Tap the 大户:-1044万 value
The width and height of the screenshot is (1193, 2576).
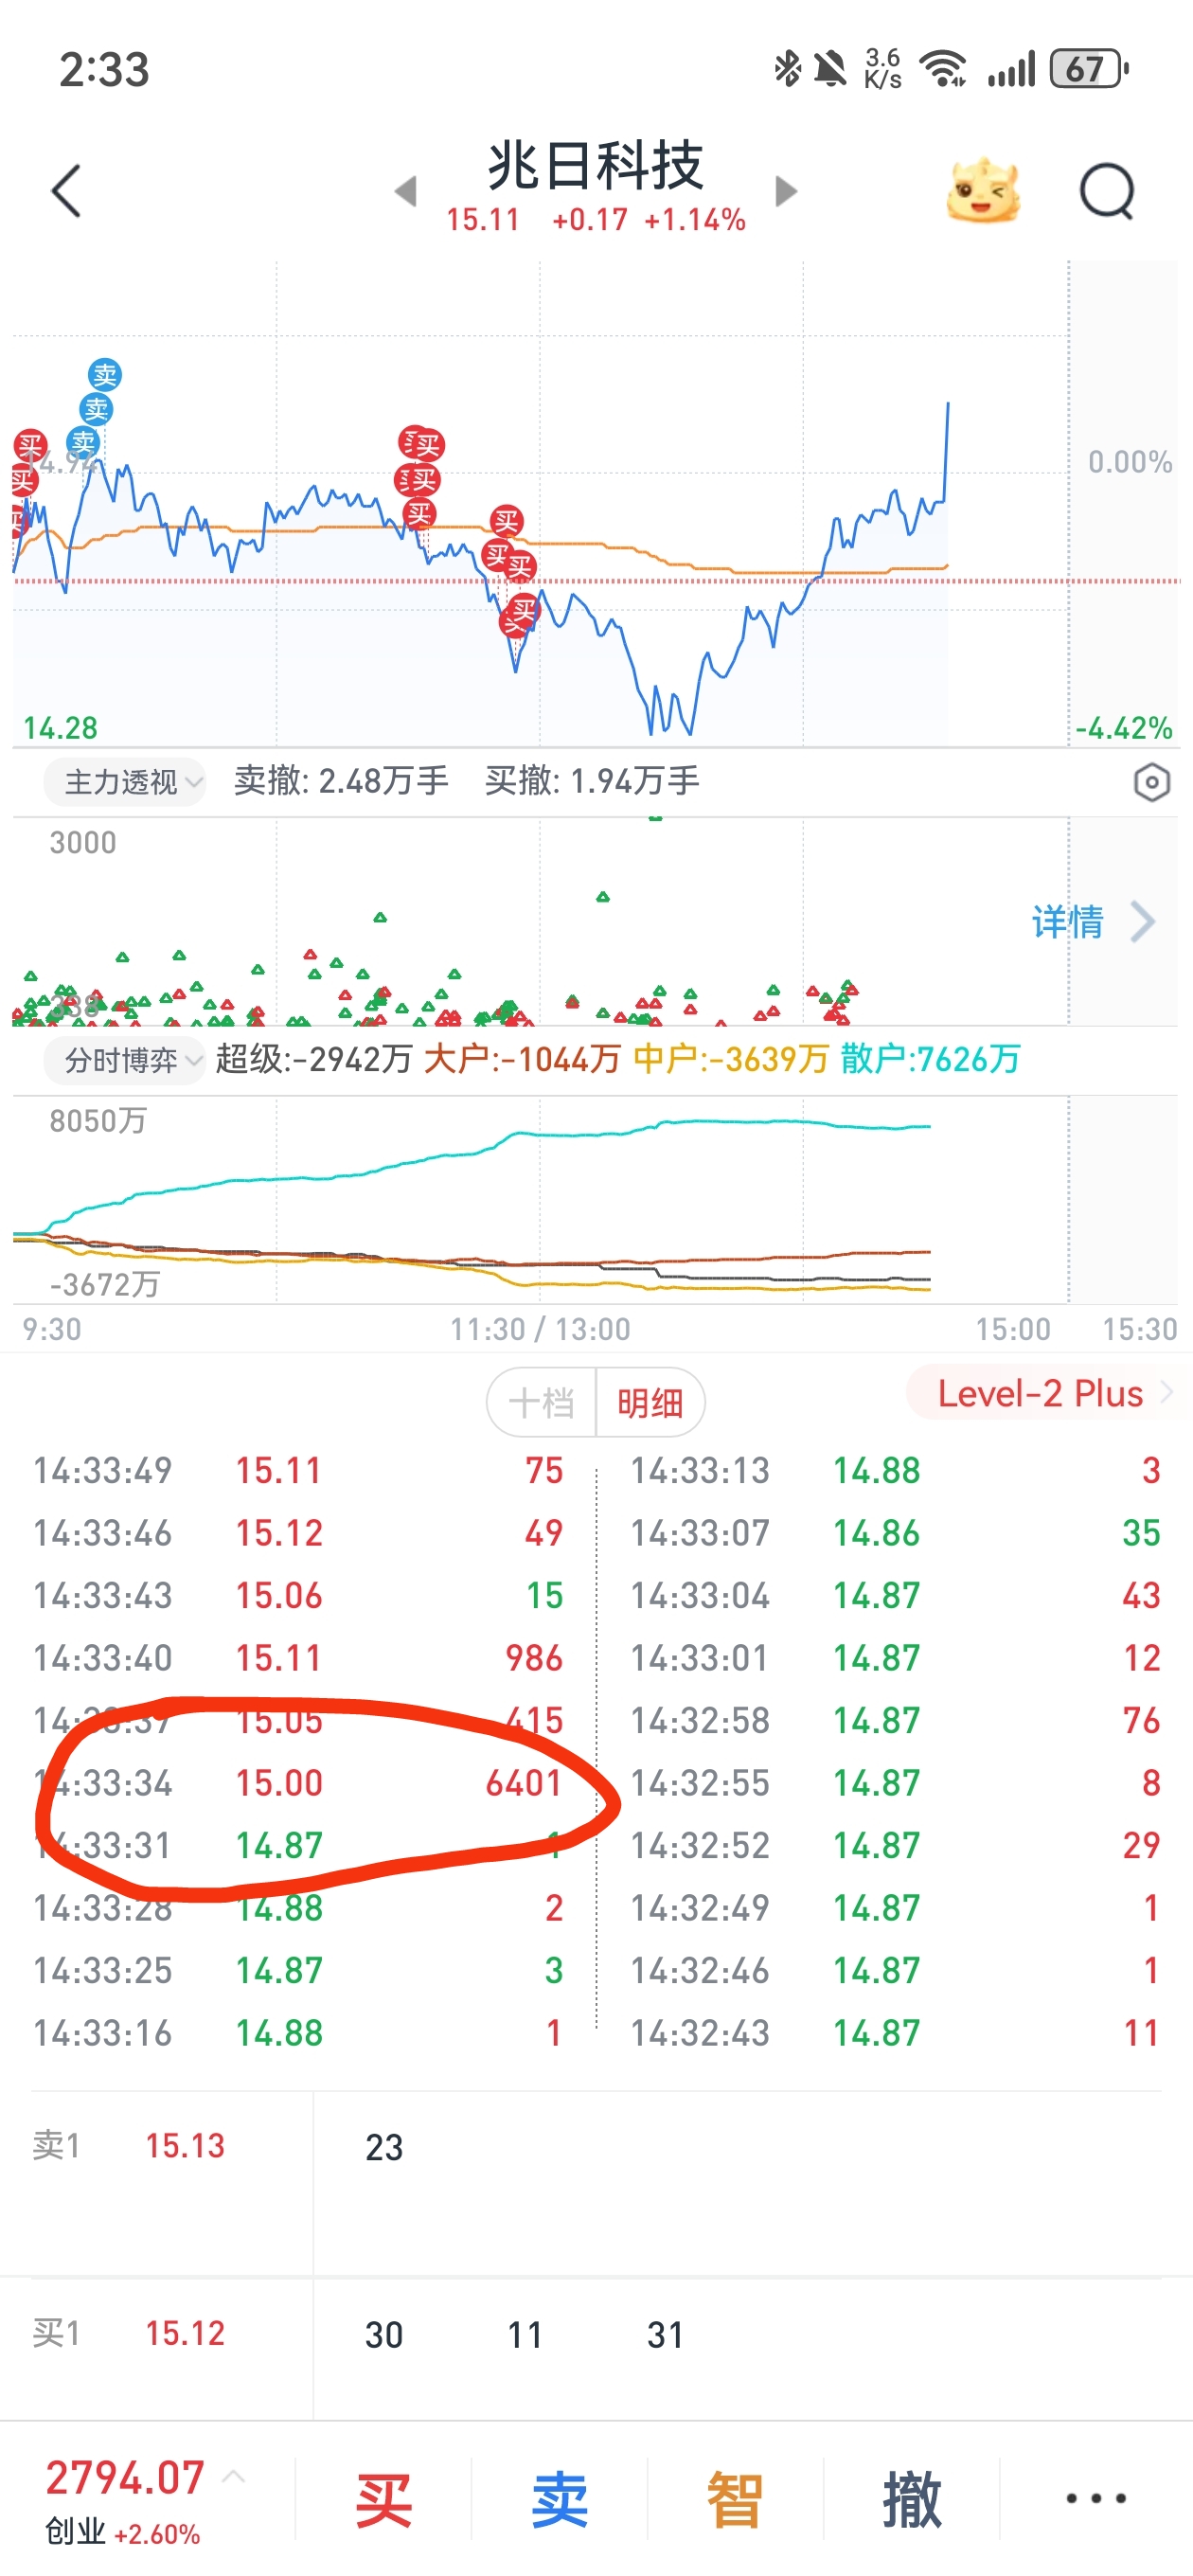tap(522, 1059)
